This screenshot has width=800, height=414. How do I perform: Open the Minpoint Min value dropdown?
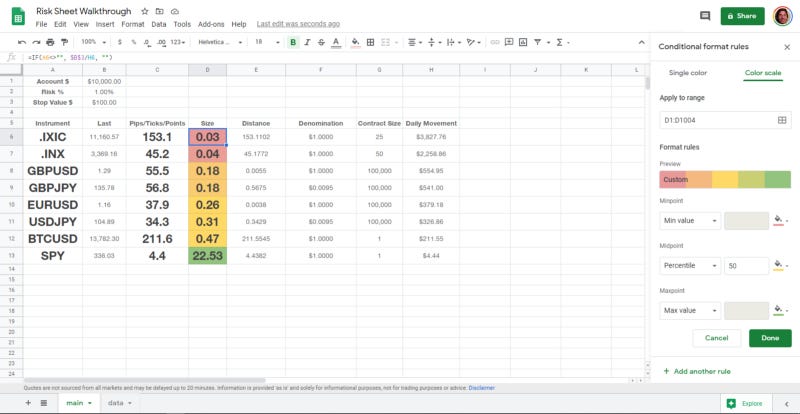coord(690,221)
